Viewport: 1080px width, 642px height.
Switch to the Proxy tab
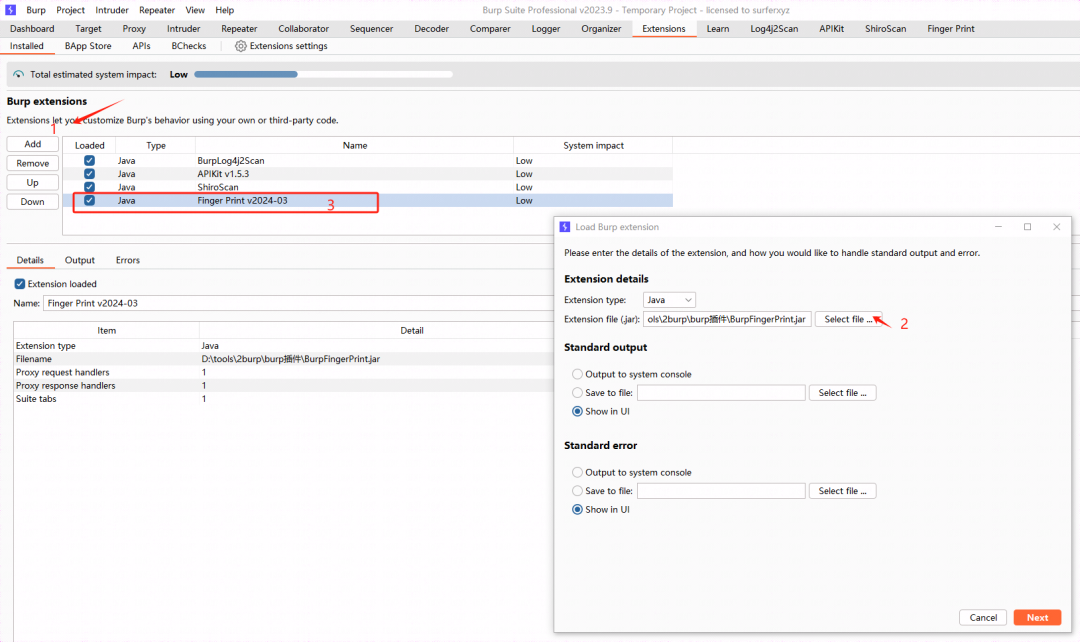click(x=134, y=29)
